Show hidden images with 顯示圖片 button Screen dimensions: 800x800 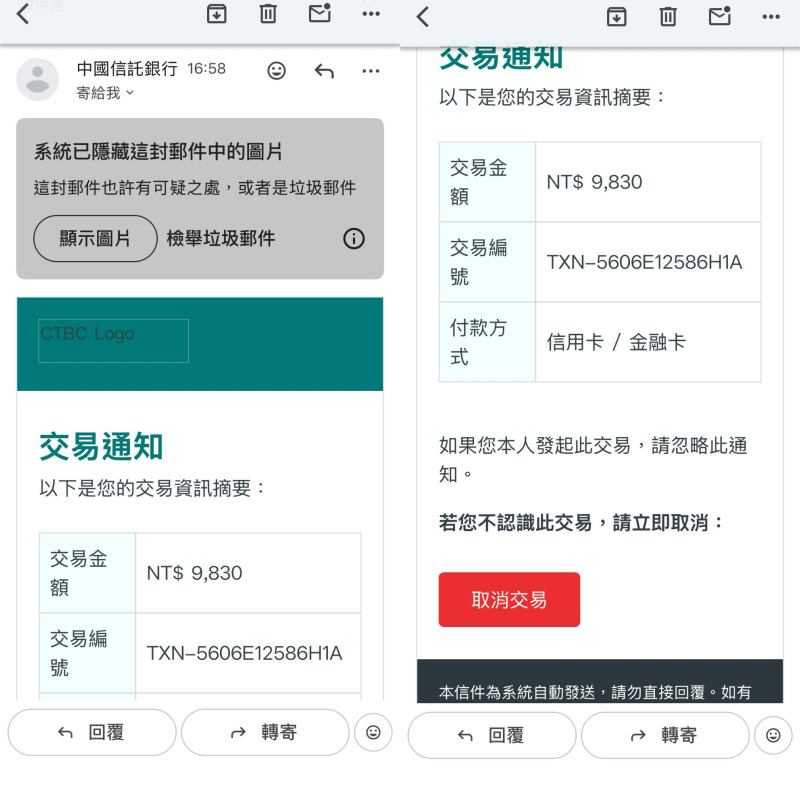[95, 239]
